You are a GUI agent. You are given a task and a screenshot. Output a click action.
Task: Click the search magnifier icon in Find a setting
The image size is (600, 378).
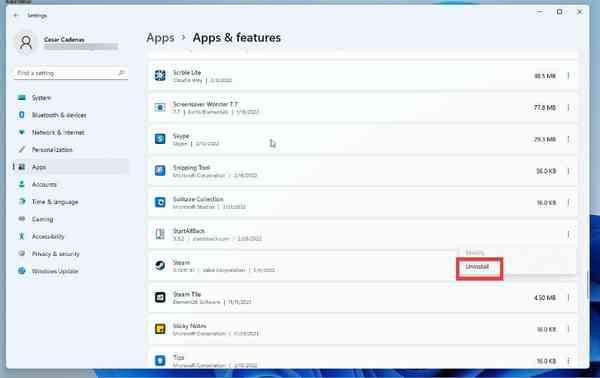(121, 73)
